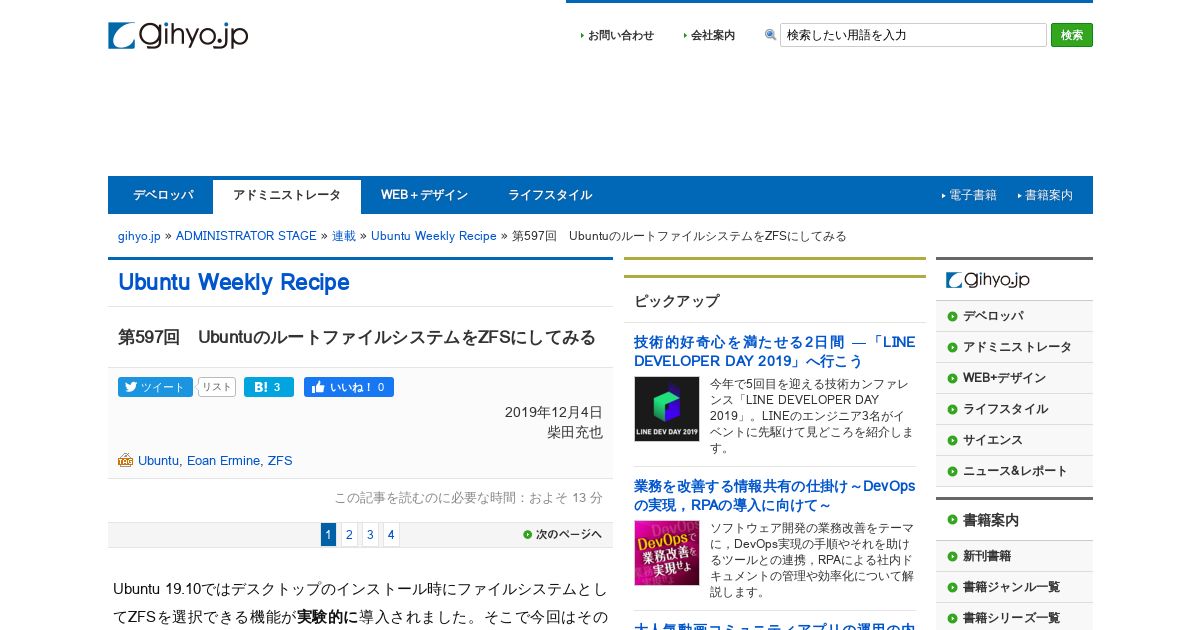1200x630 pixels.
Task: Click the LINE DEV DAY 2019 thumbnail
Action: click(667, 409)
